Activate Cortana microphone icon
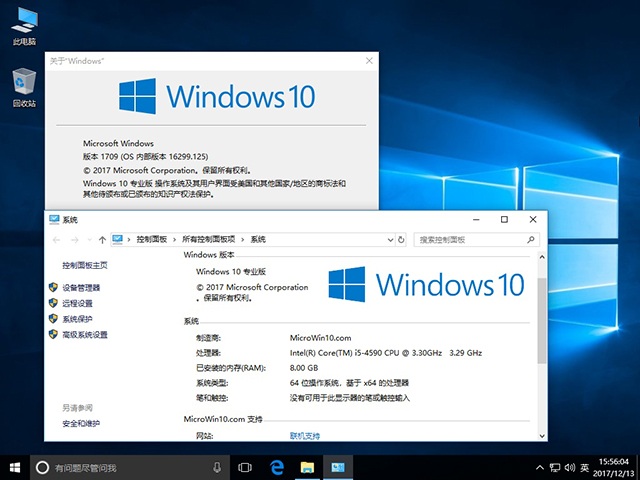The image size is (640, 480). coord(217,468)
